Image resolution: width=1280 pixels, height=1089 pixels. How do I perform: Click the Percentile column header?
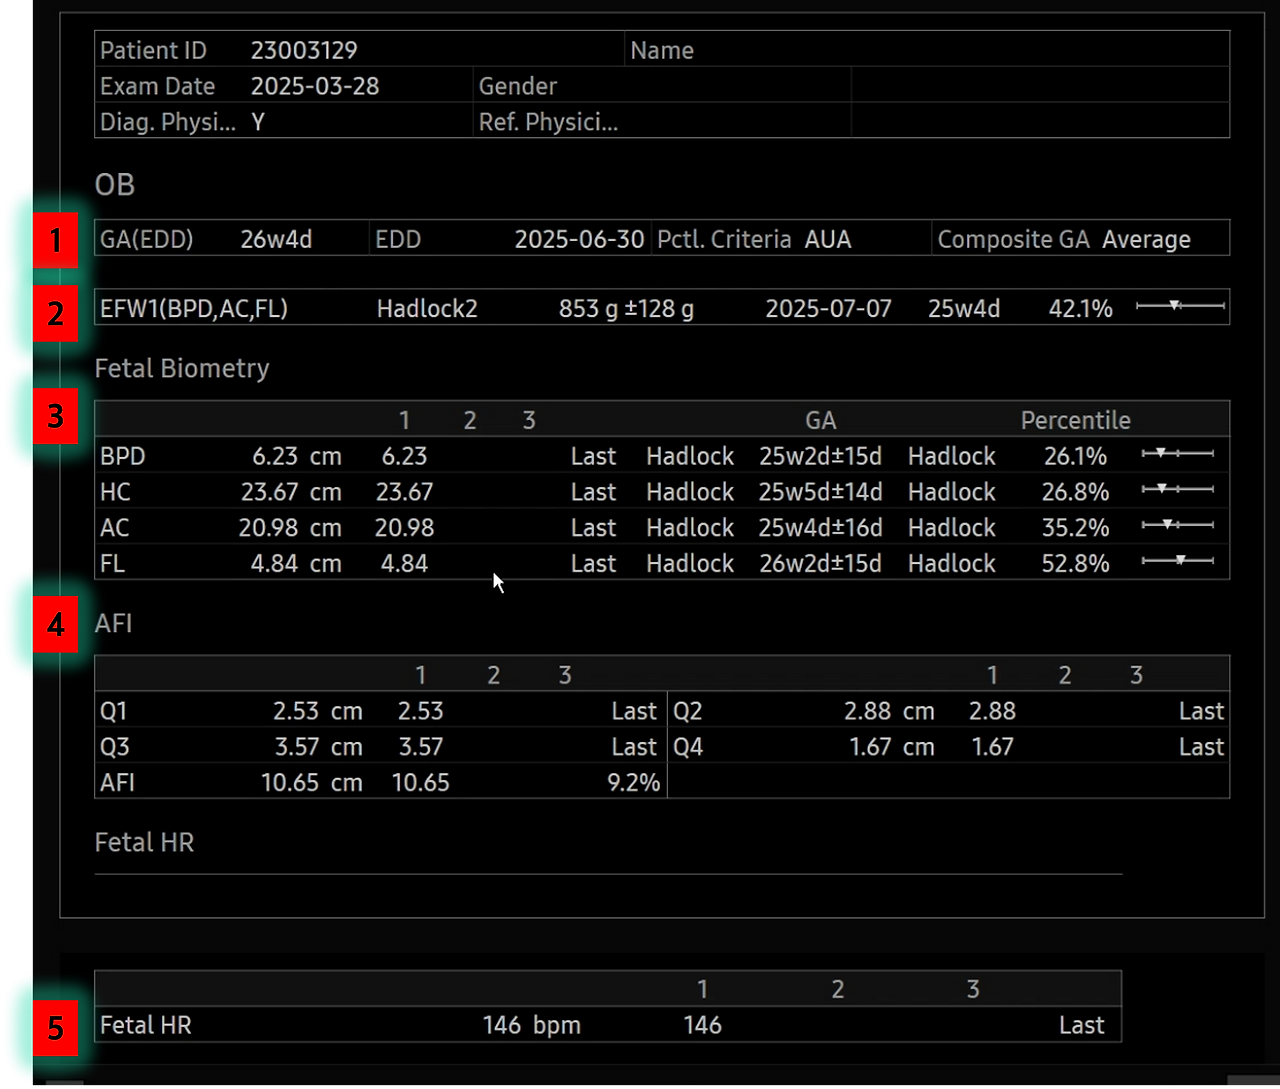click(x=1075, y=420)
